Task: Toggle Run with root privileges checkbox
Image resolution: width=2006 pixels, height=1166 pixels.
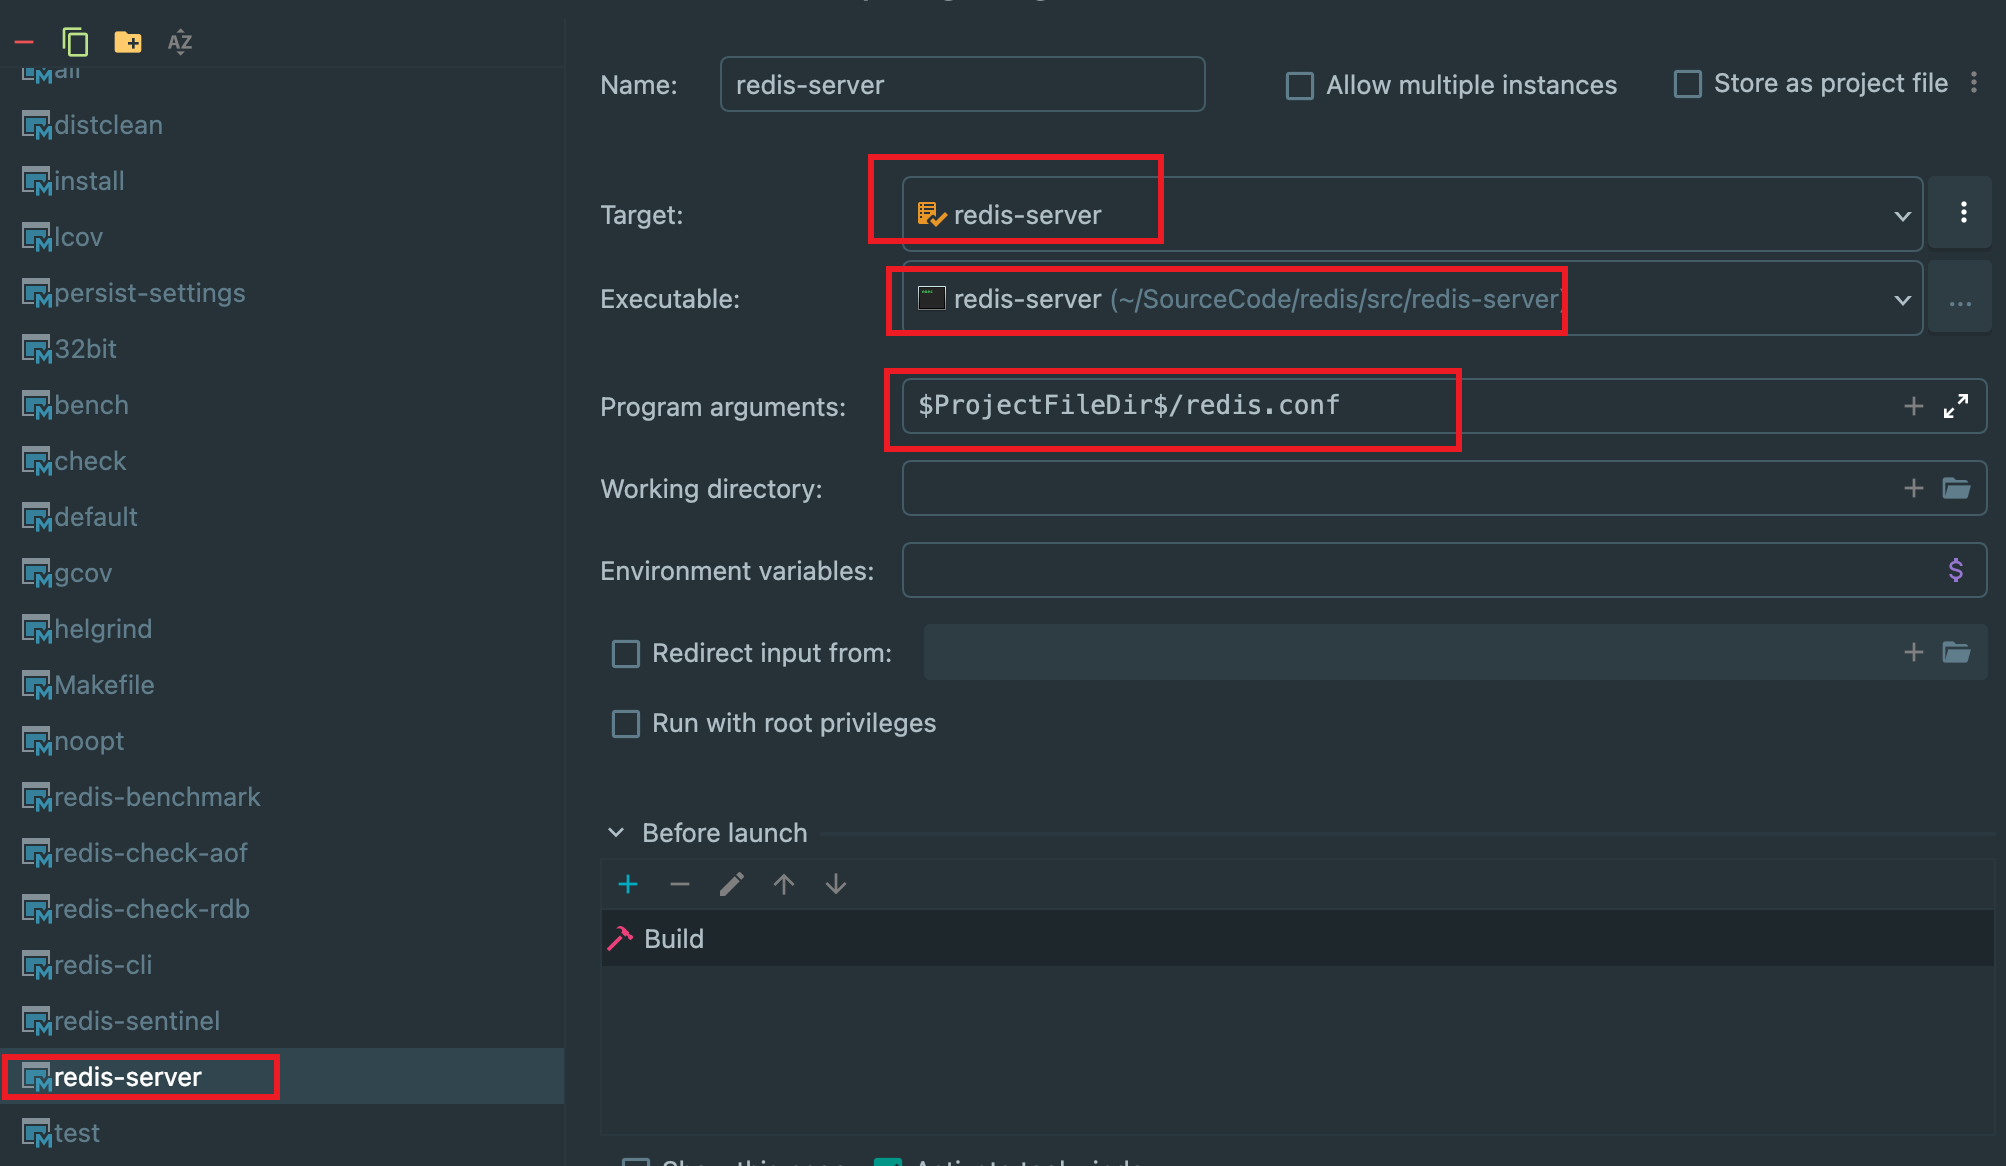Action: pyautogui.click(x=626, y=724)
